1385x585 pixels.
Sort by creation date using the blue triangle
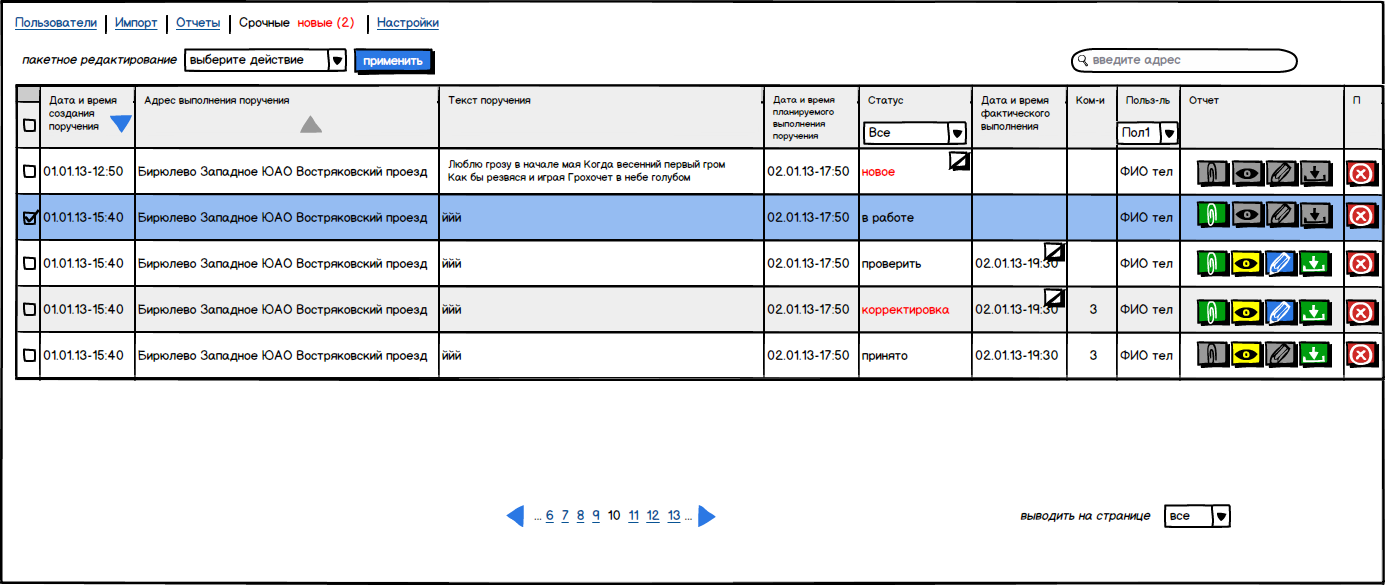pos(120,125)
